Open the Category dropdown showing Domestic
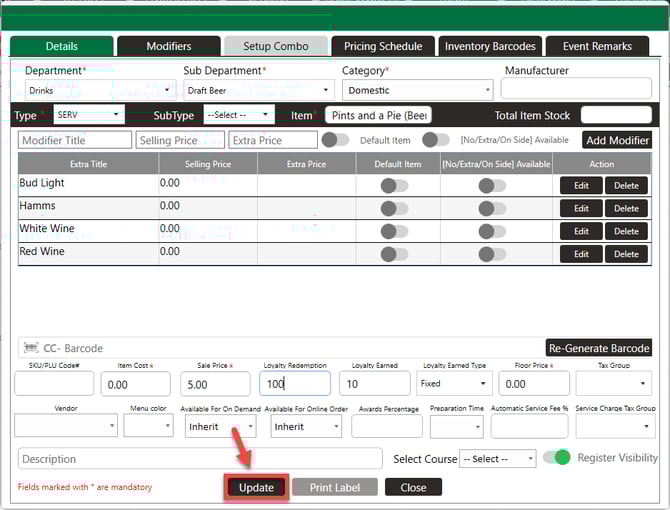Screen dimensions: 670x510 [417, 90]
